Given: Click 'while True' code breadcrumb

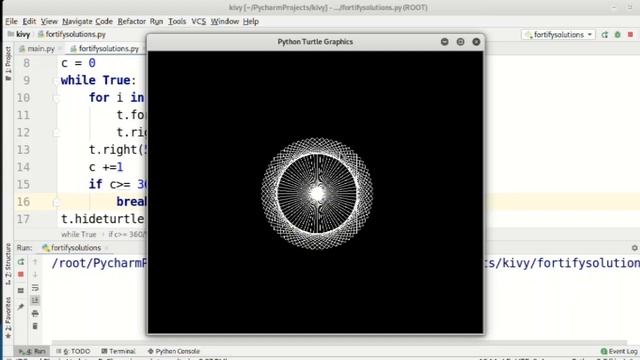Looking at the screenshot, I should (79, 234).
